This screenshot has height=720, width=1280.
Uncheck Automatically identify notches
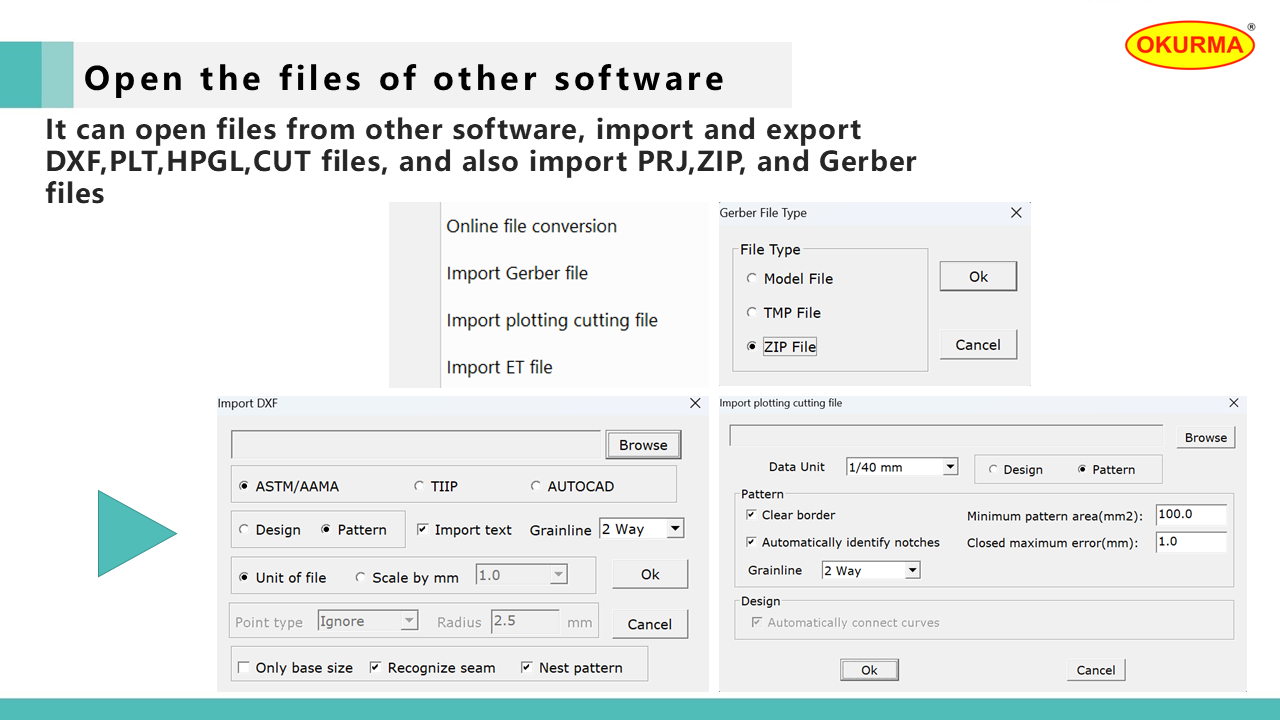pyautogui.click(x=751, y=543)
